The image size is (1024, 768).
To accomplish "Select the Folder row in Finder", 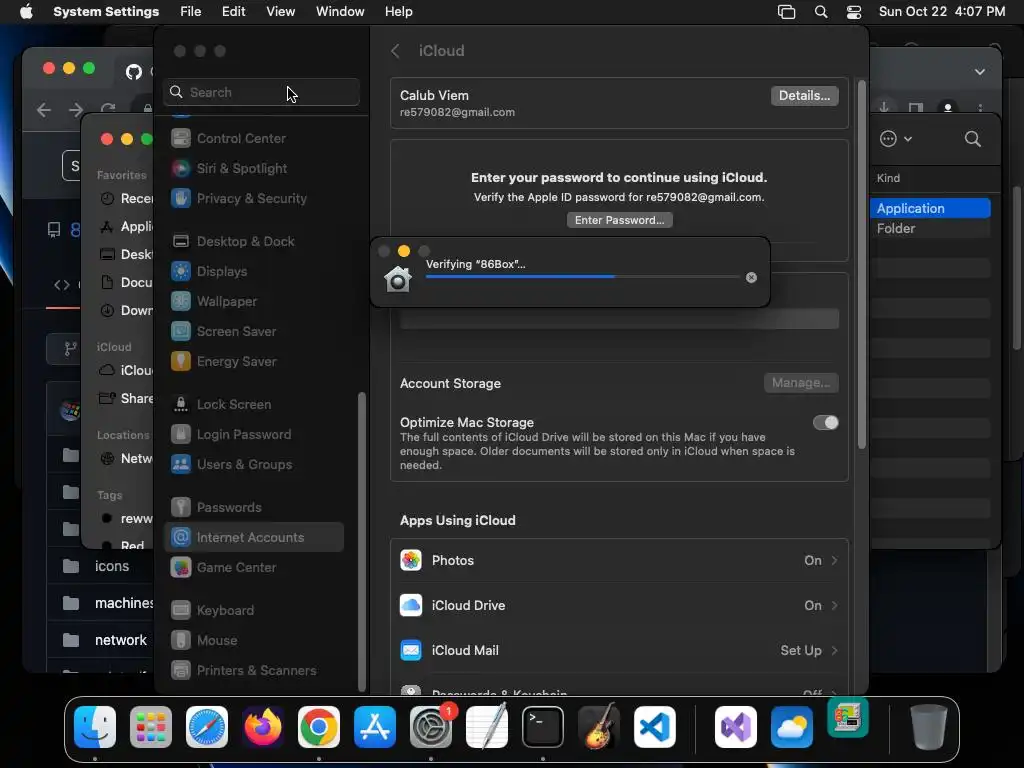I will click(931, 229).
